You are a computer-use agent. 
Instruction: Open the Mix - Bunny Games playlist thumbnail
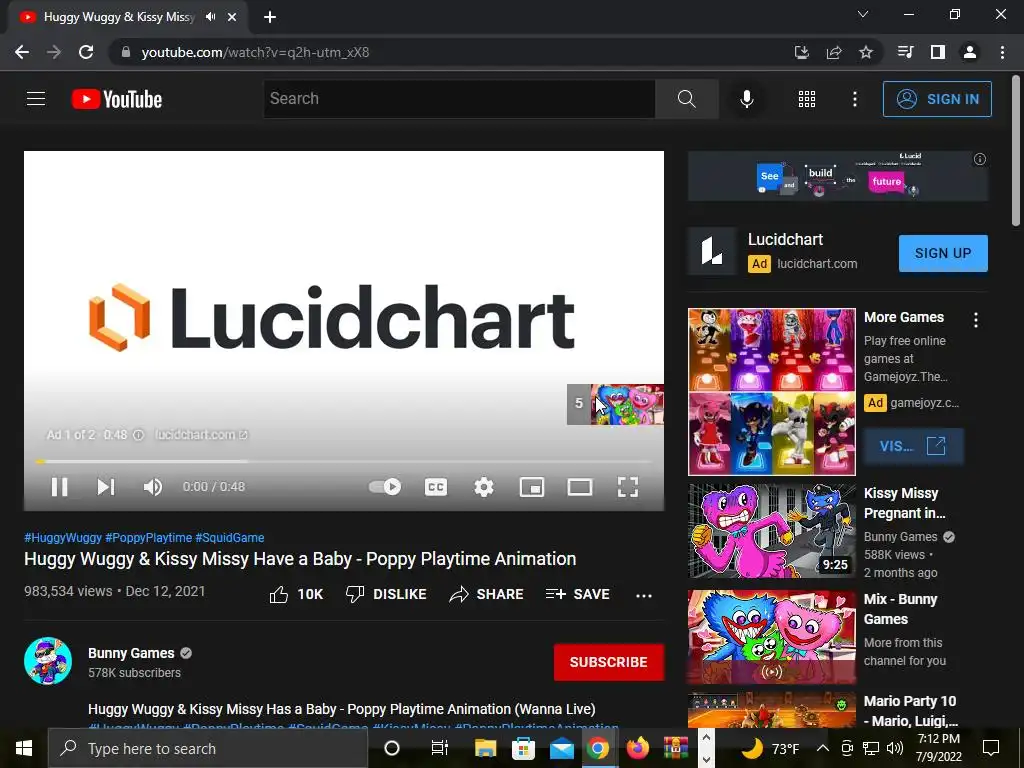(772, 637)
